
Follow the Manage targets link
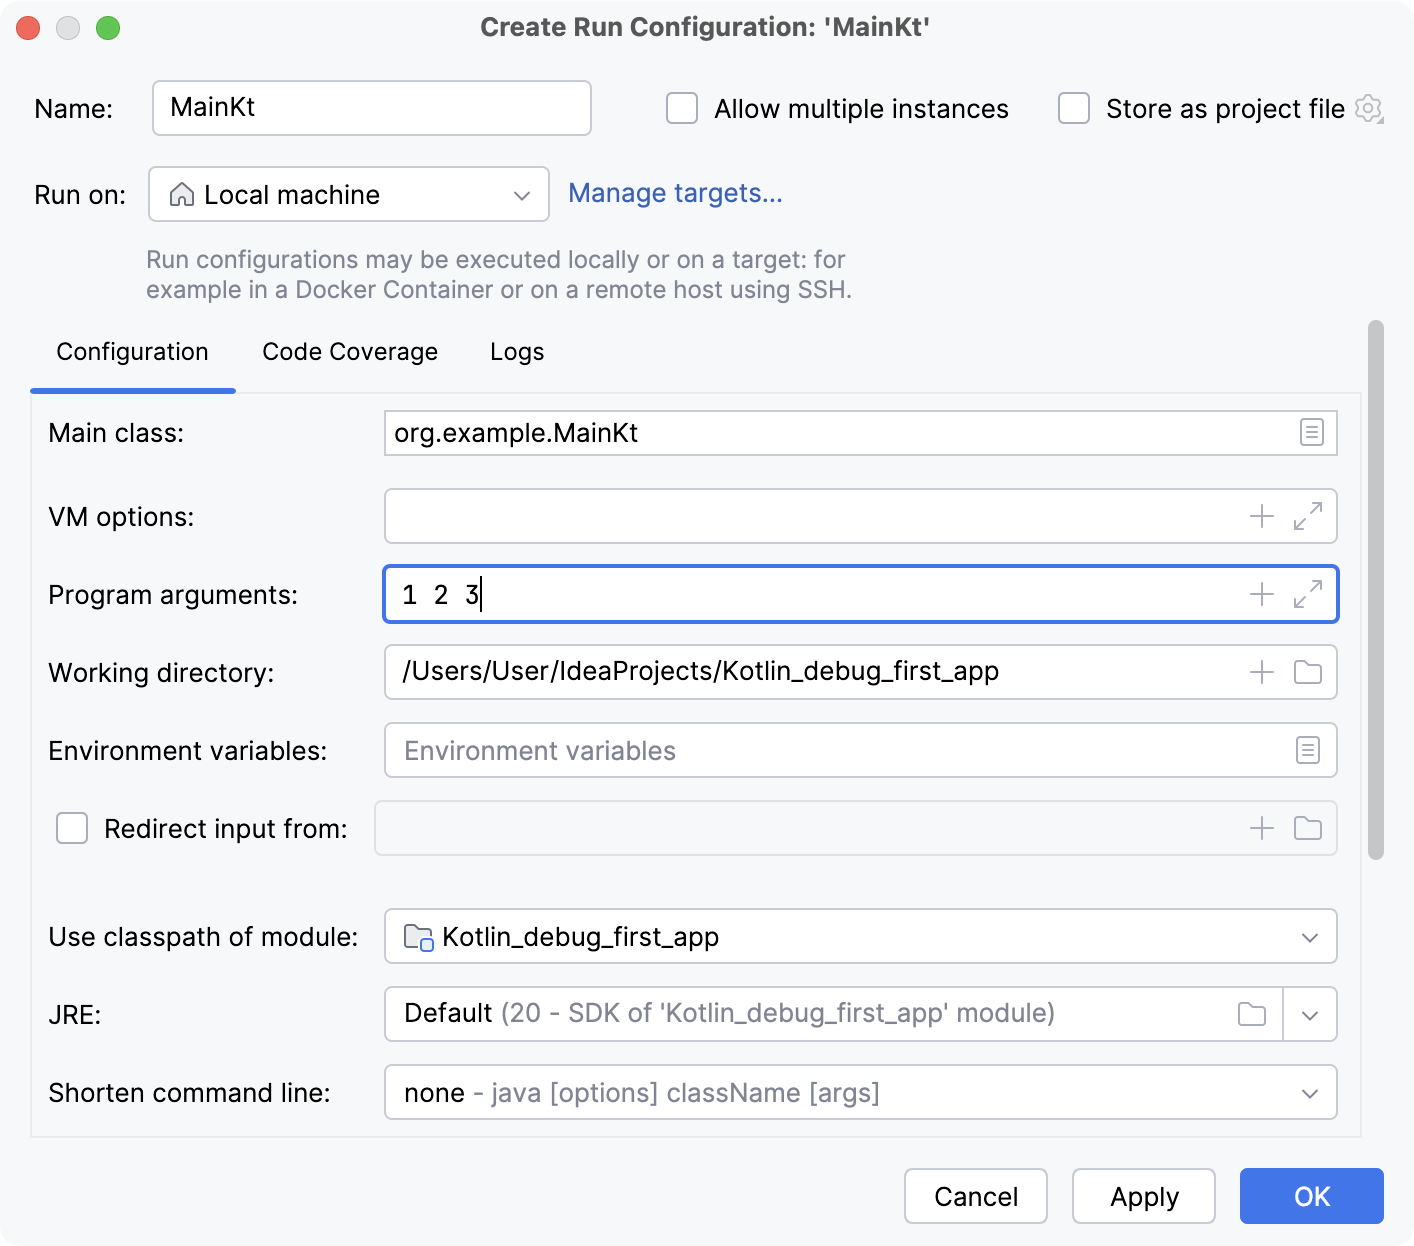point(675,193)
